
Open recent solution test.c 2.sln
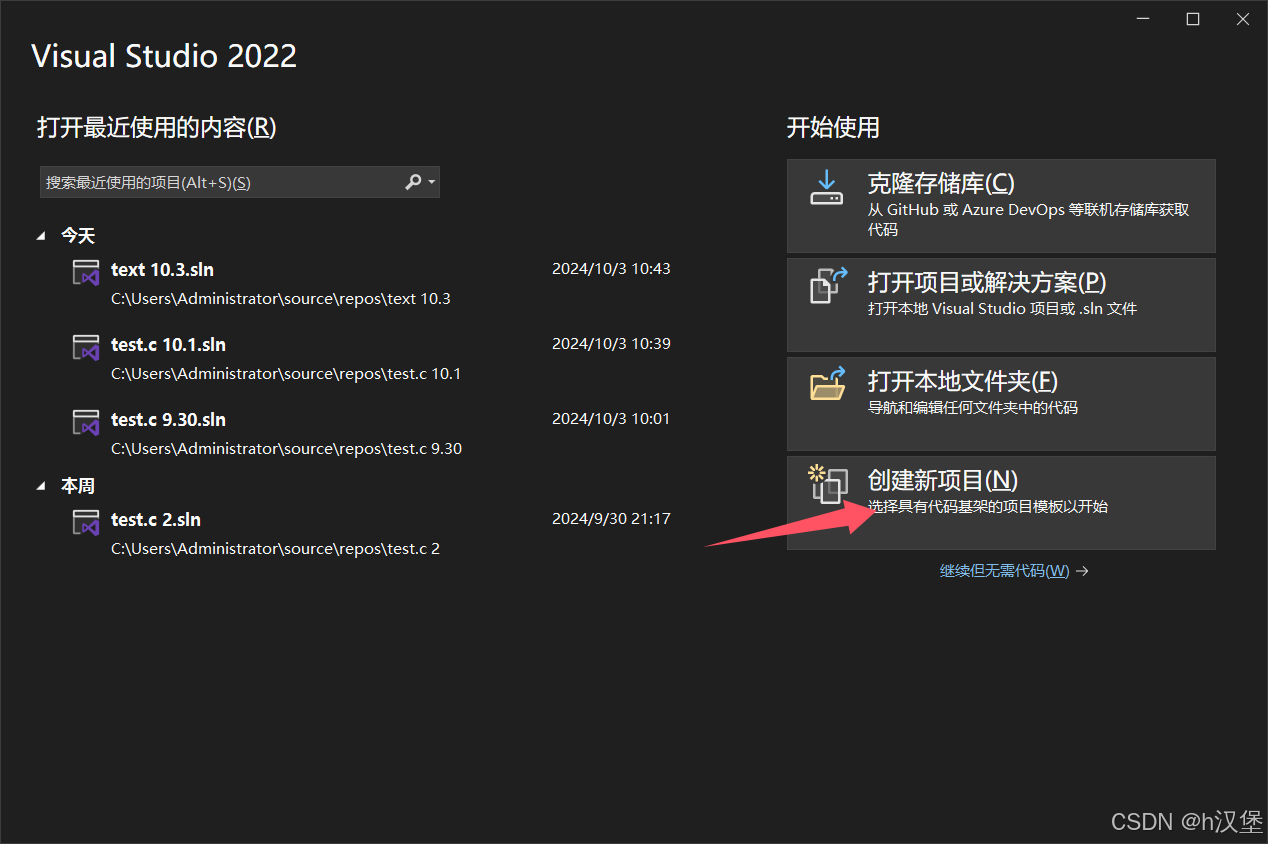coord(156,519)
